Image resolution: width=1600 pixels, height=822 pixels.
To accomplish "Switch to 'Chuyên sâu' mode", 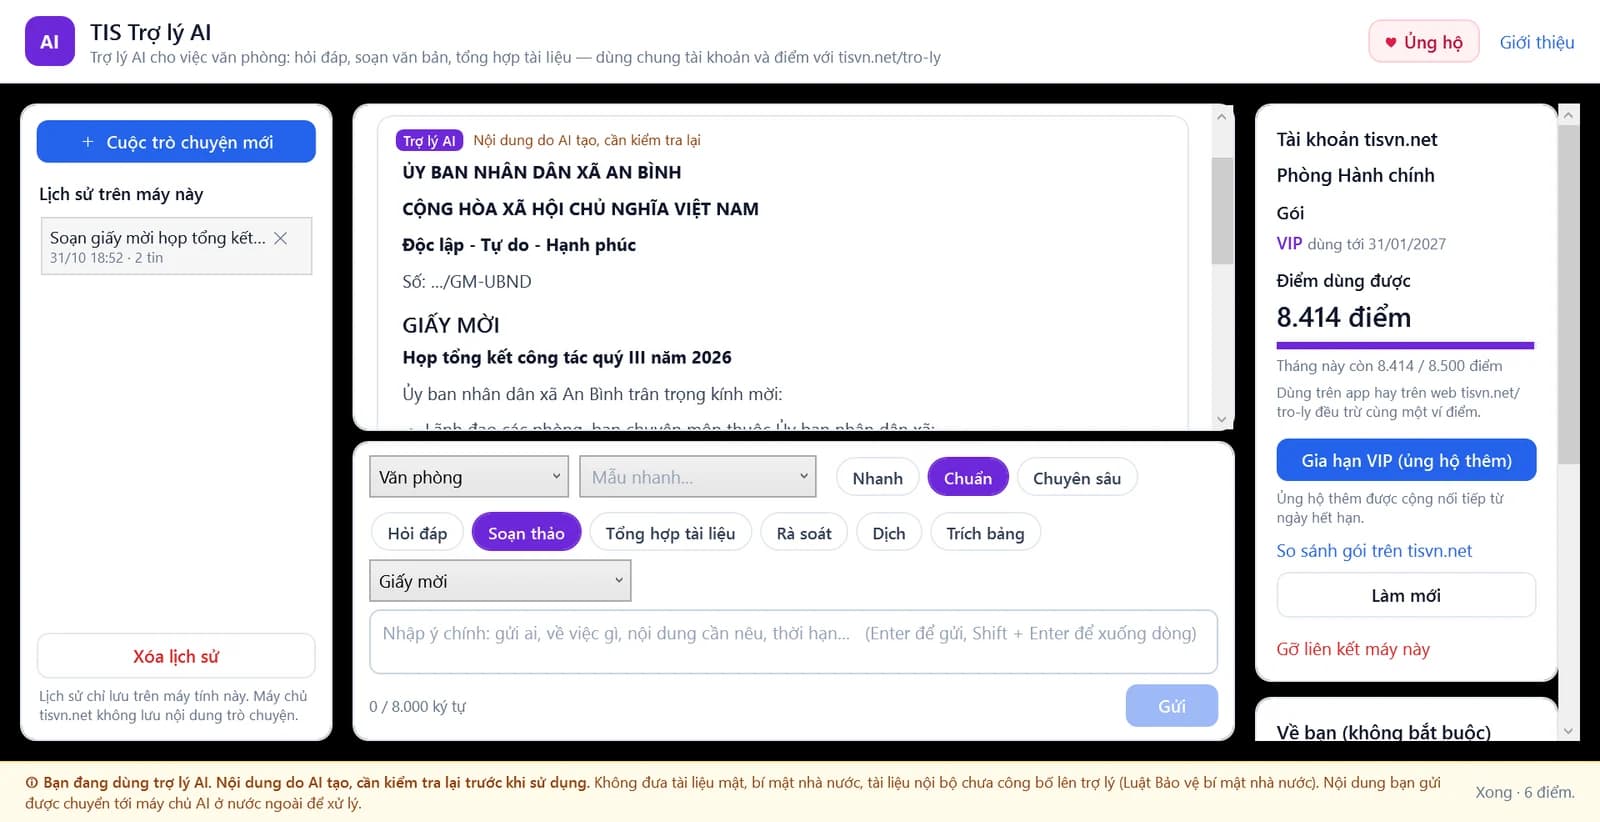I will 1077,478.
